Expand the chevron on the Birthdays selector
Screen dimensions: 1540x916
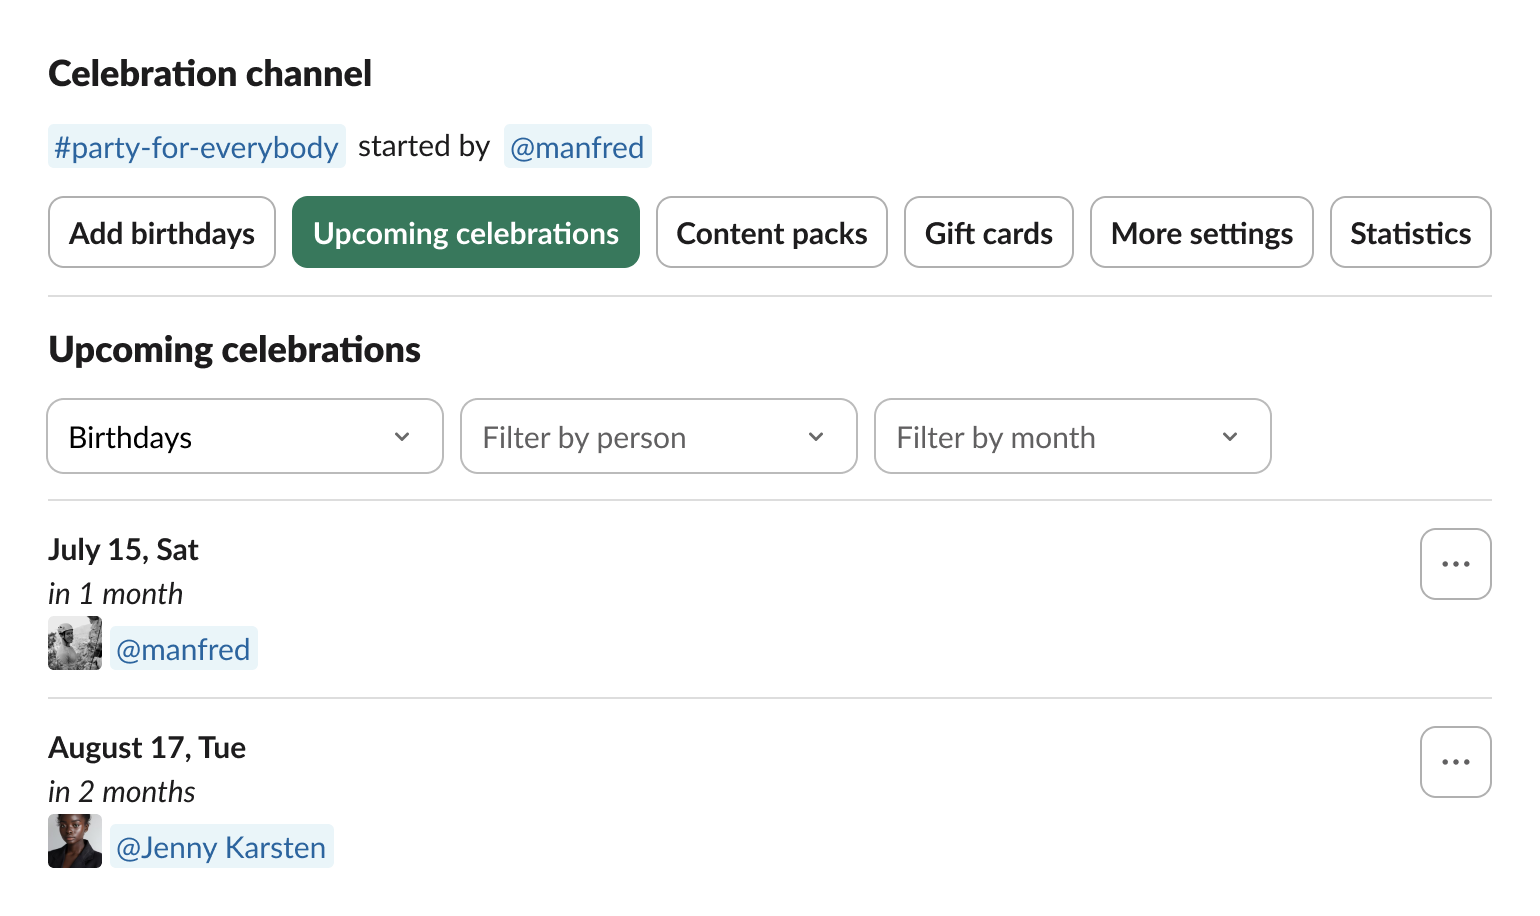coord(403,436)
